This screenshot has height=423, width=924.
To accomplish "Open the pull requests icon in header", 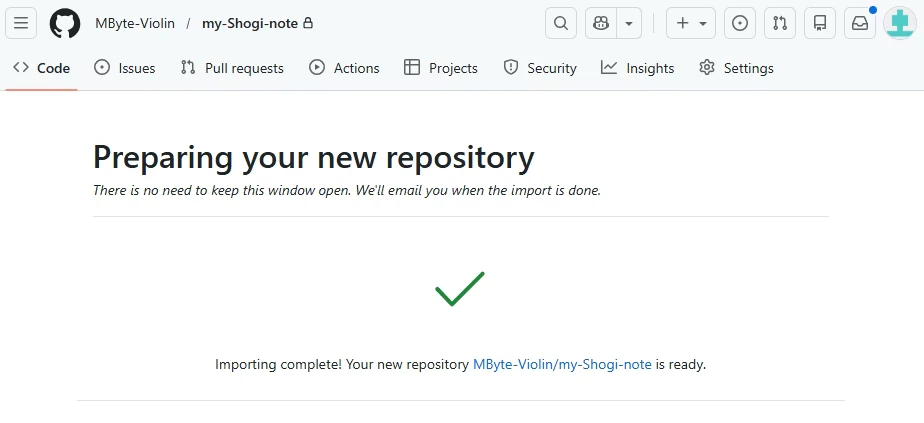I will click(x=780, y=24).
